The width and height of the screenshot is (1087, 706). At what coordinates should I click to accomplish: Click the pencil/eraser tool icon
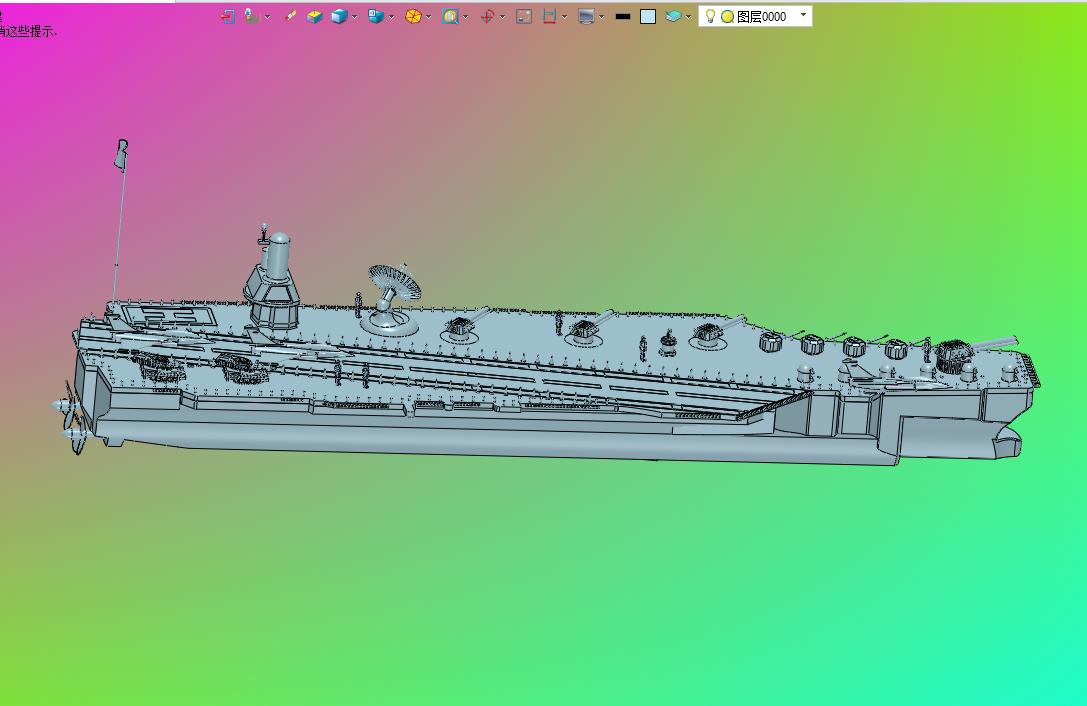point(290,17)
